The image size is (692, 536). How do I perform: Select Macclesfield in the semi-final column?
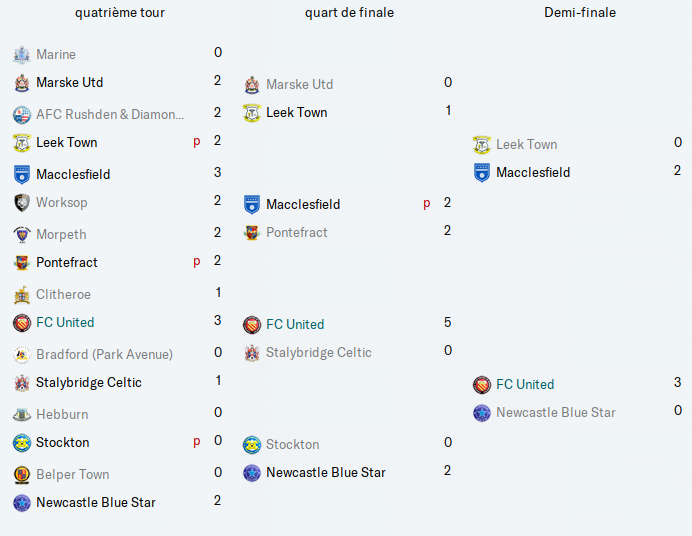533,172
